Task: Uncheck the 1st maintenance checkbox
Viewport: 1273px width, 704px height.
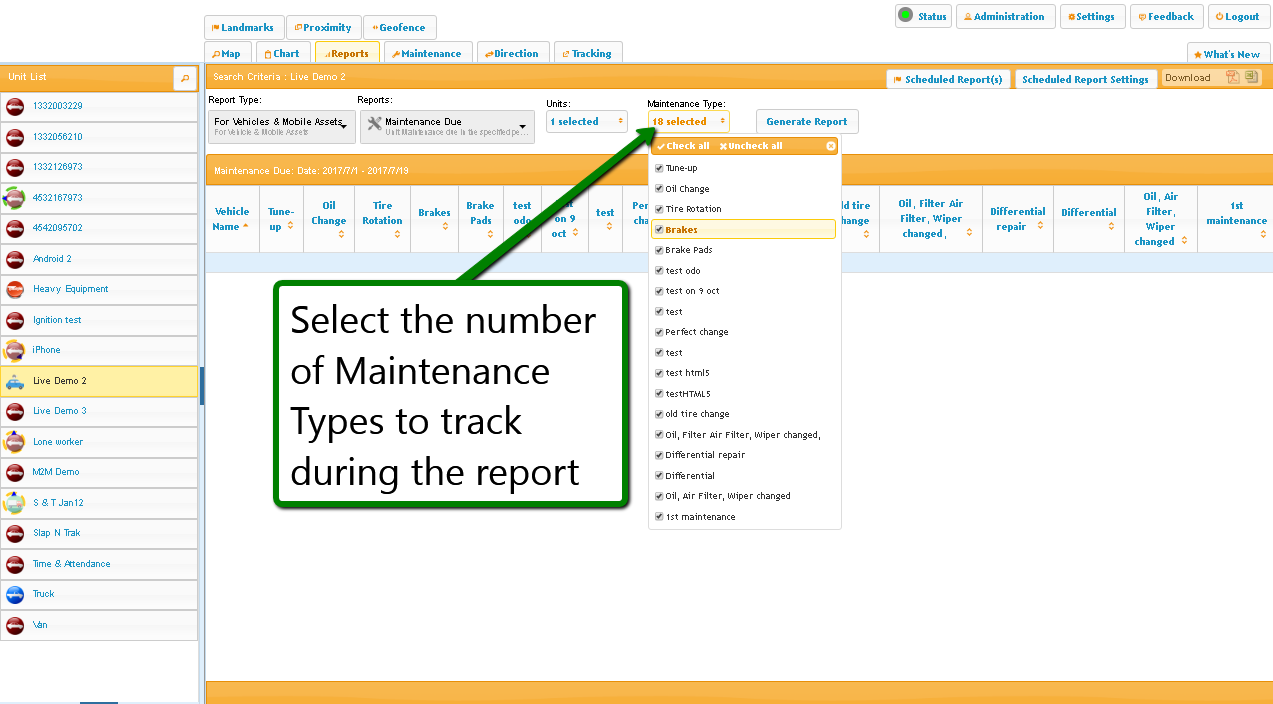Action: (659, 517)
